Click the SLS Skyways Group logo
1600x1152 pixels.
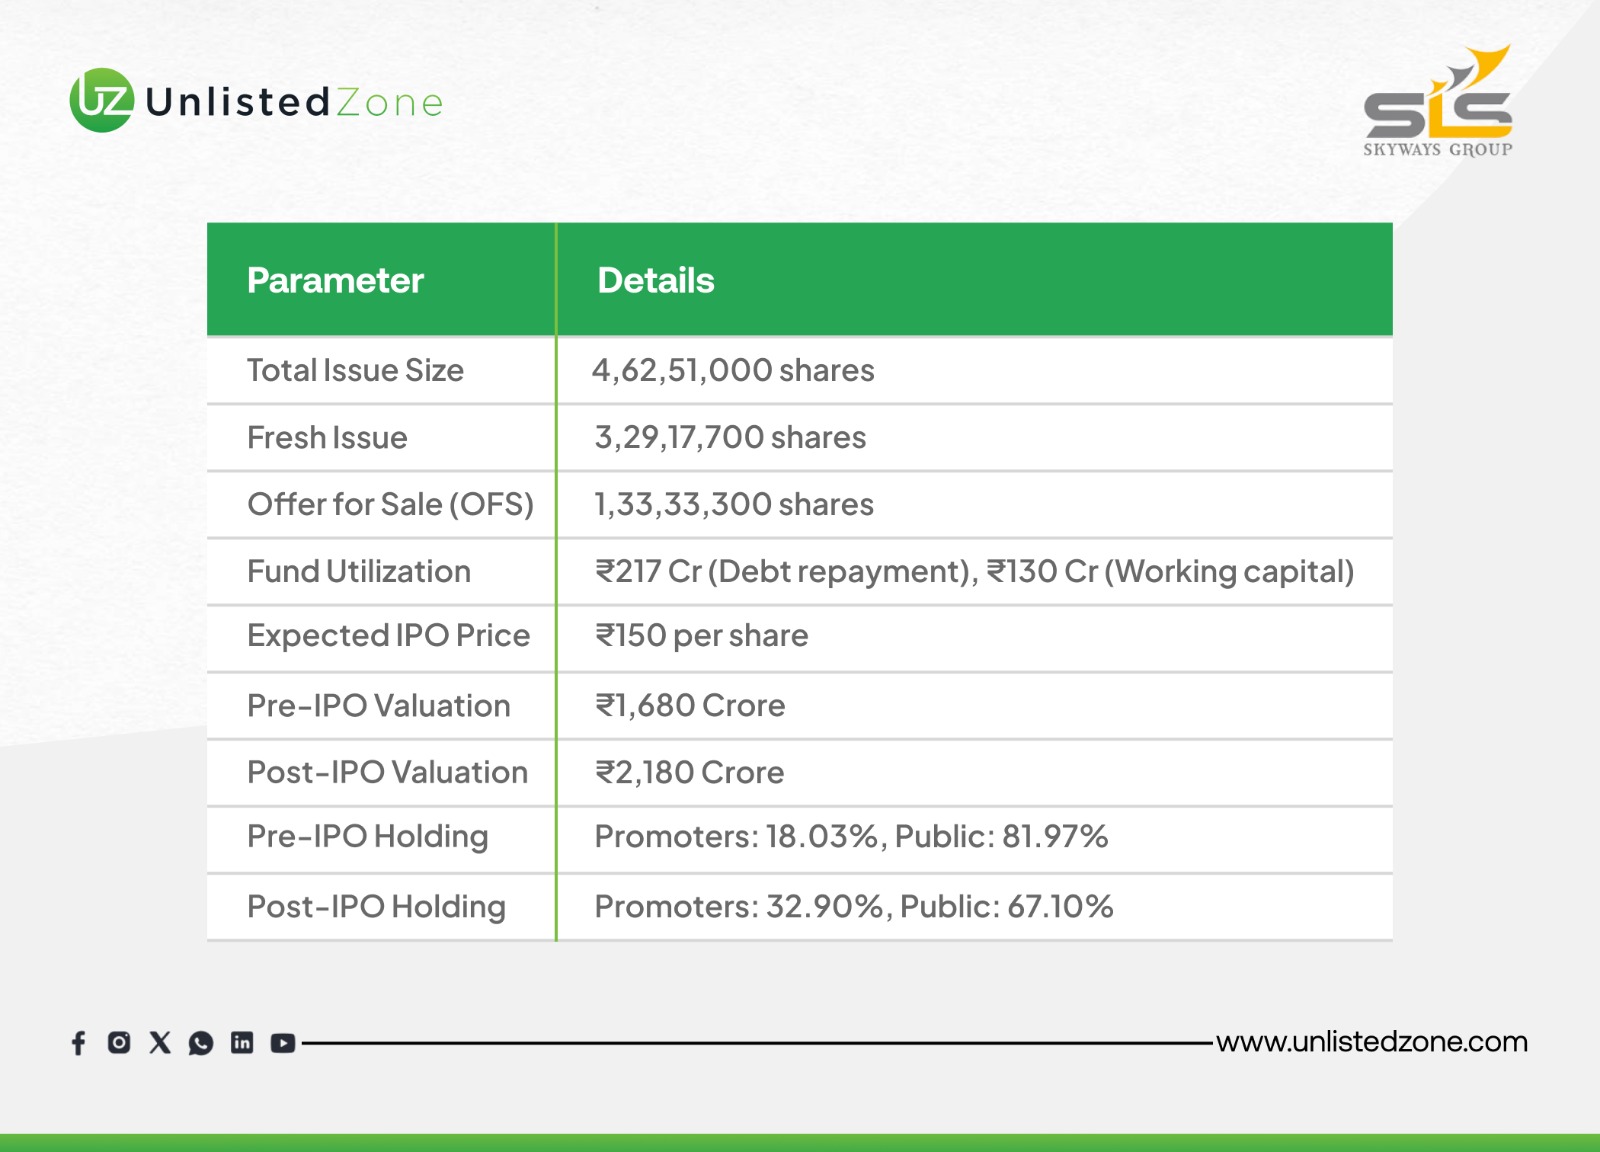pyautogui.click(x=1437, y=102)
